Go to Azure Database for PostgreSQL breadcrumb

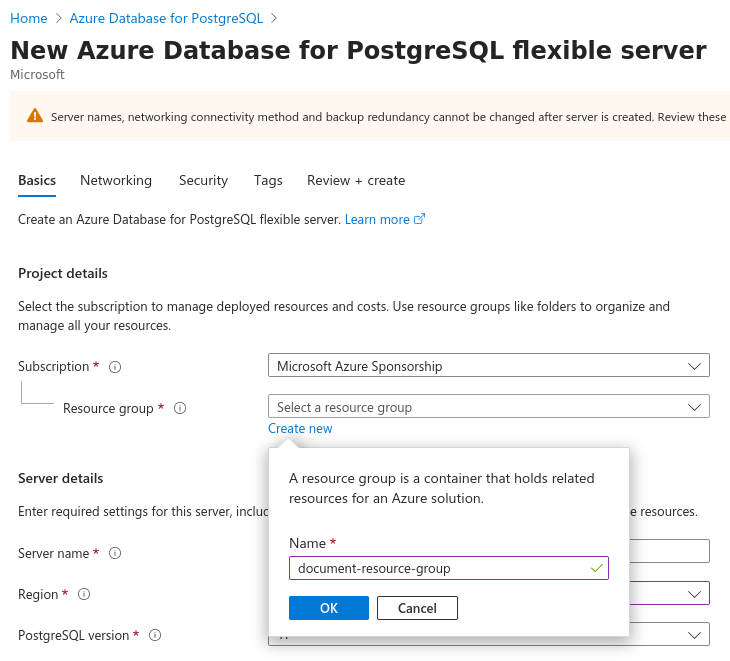166,18
